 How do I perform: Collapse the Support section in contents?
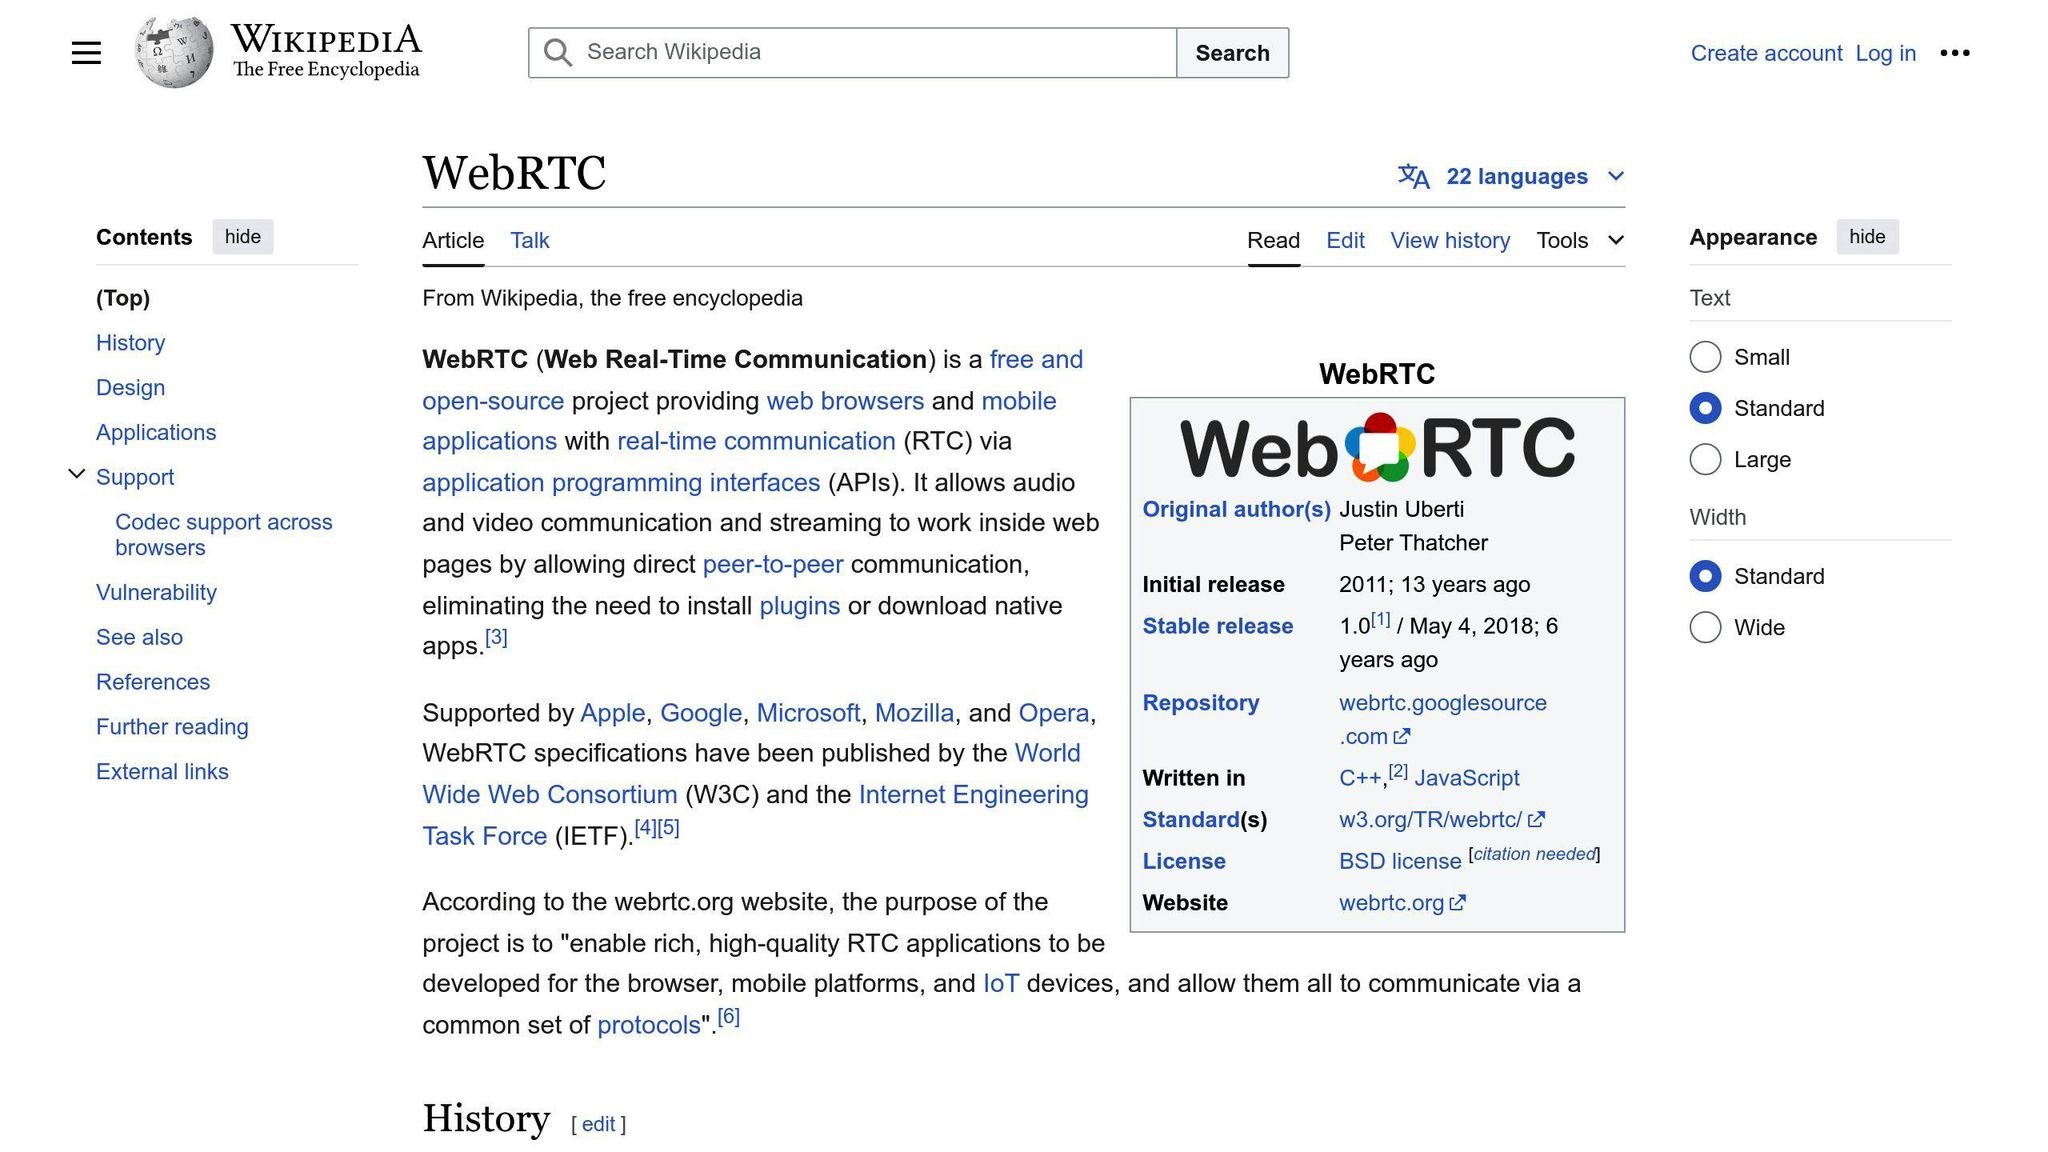pos(76,474)
